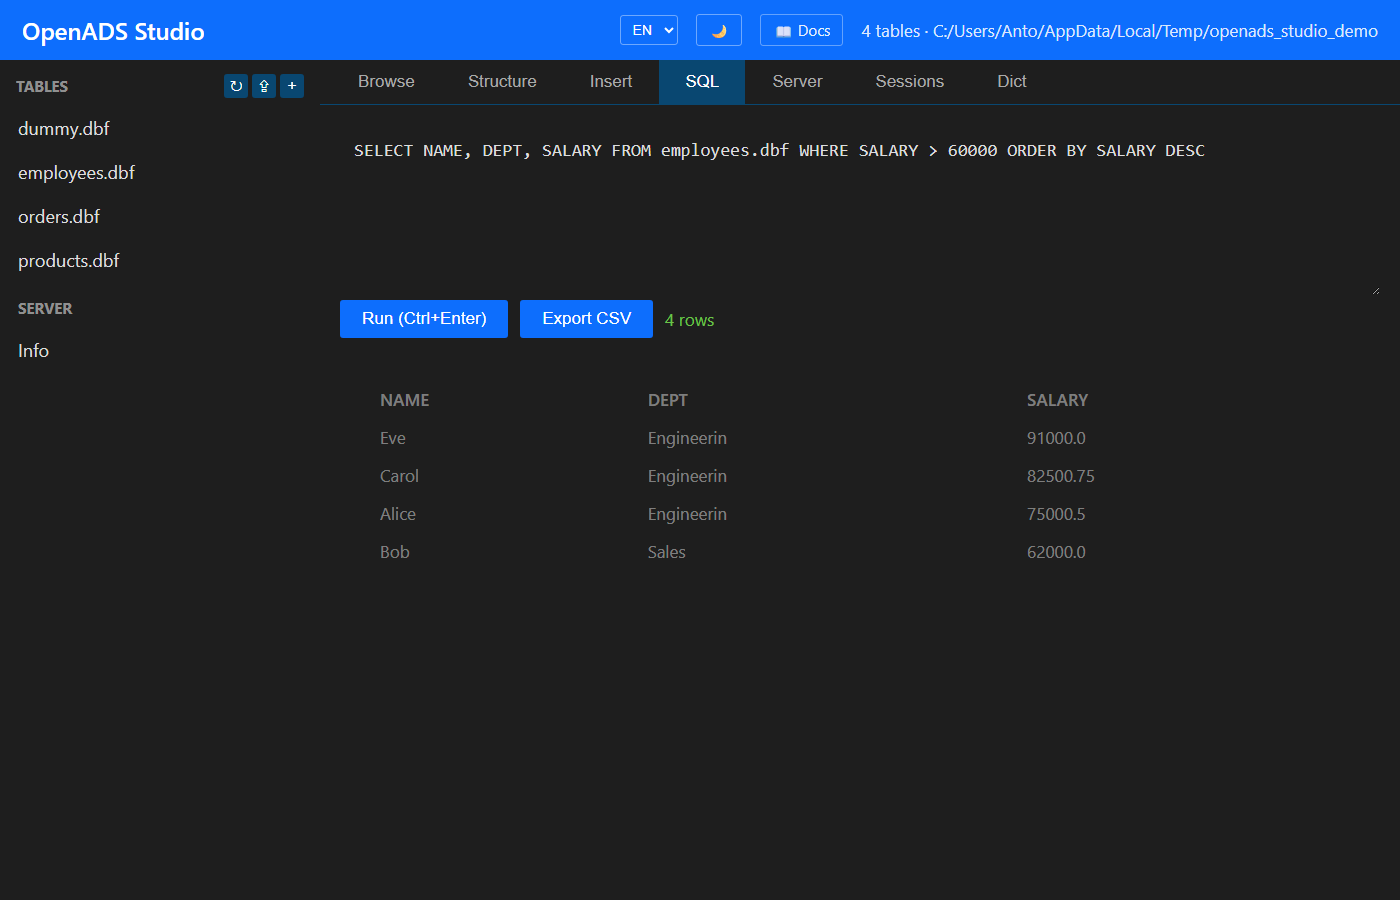The height and width of the screenshot is (900, 1400).
Task: Select products.dbf in the sidebar
Action: [x=68, y=261]
